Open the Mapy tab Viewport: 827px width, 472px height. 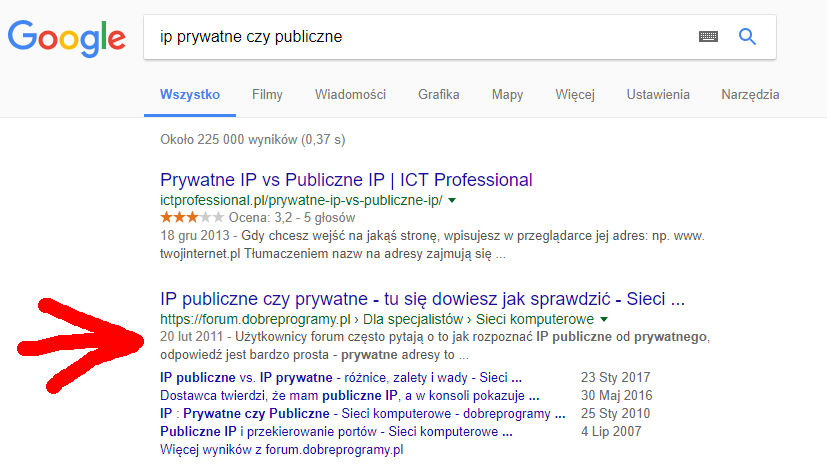click(507, 94)
